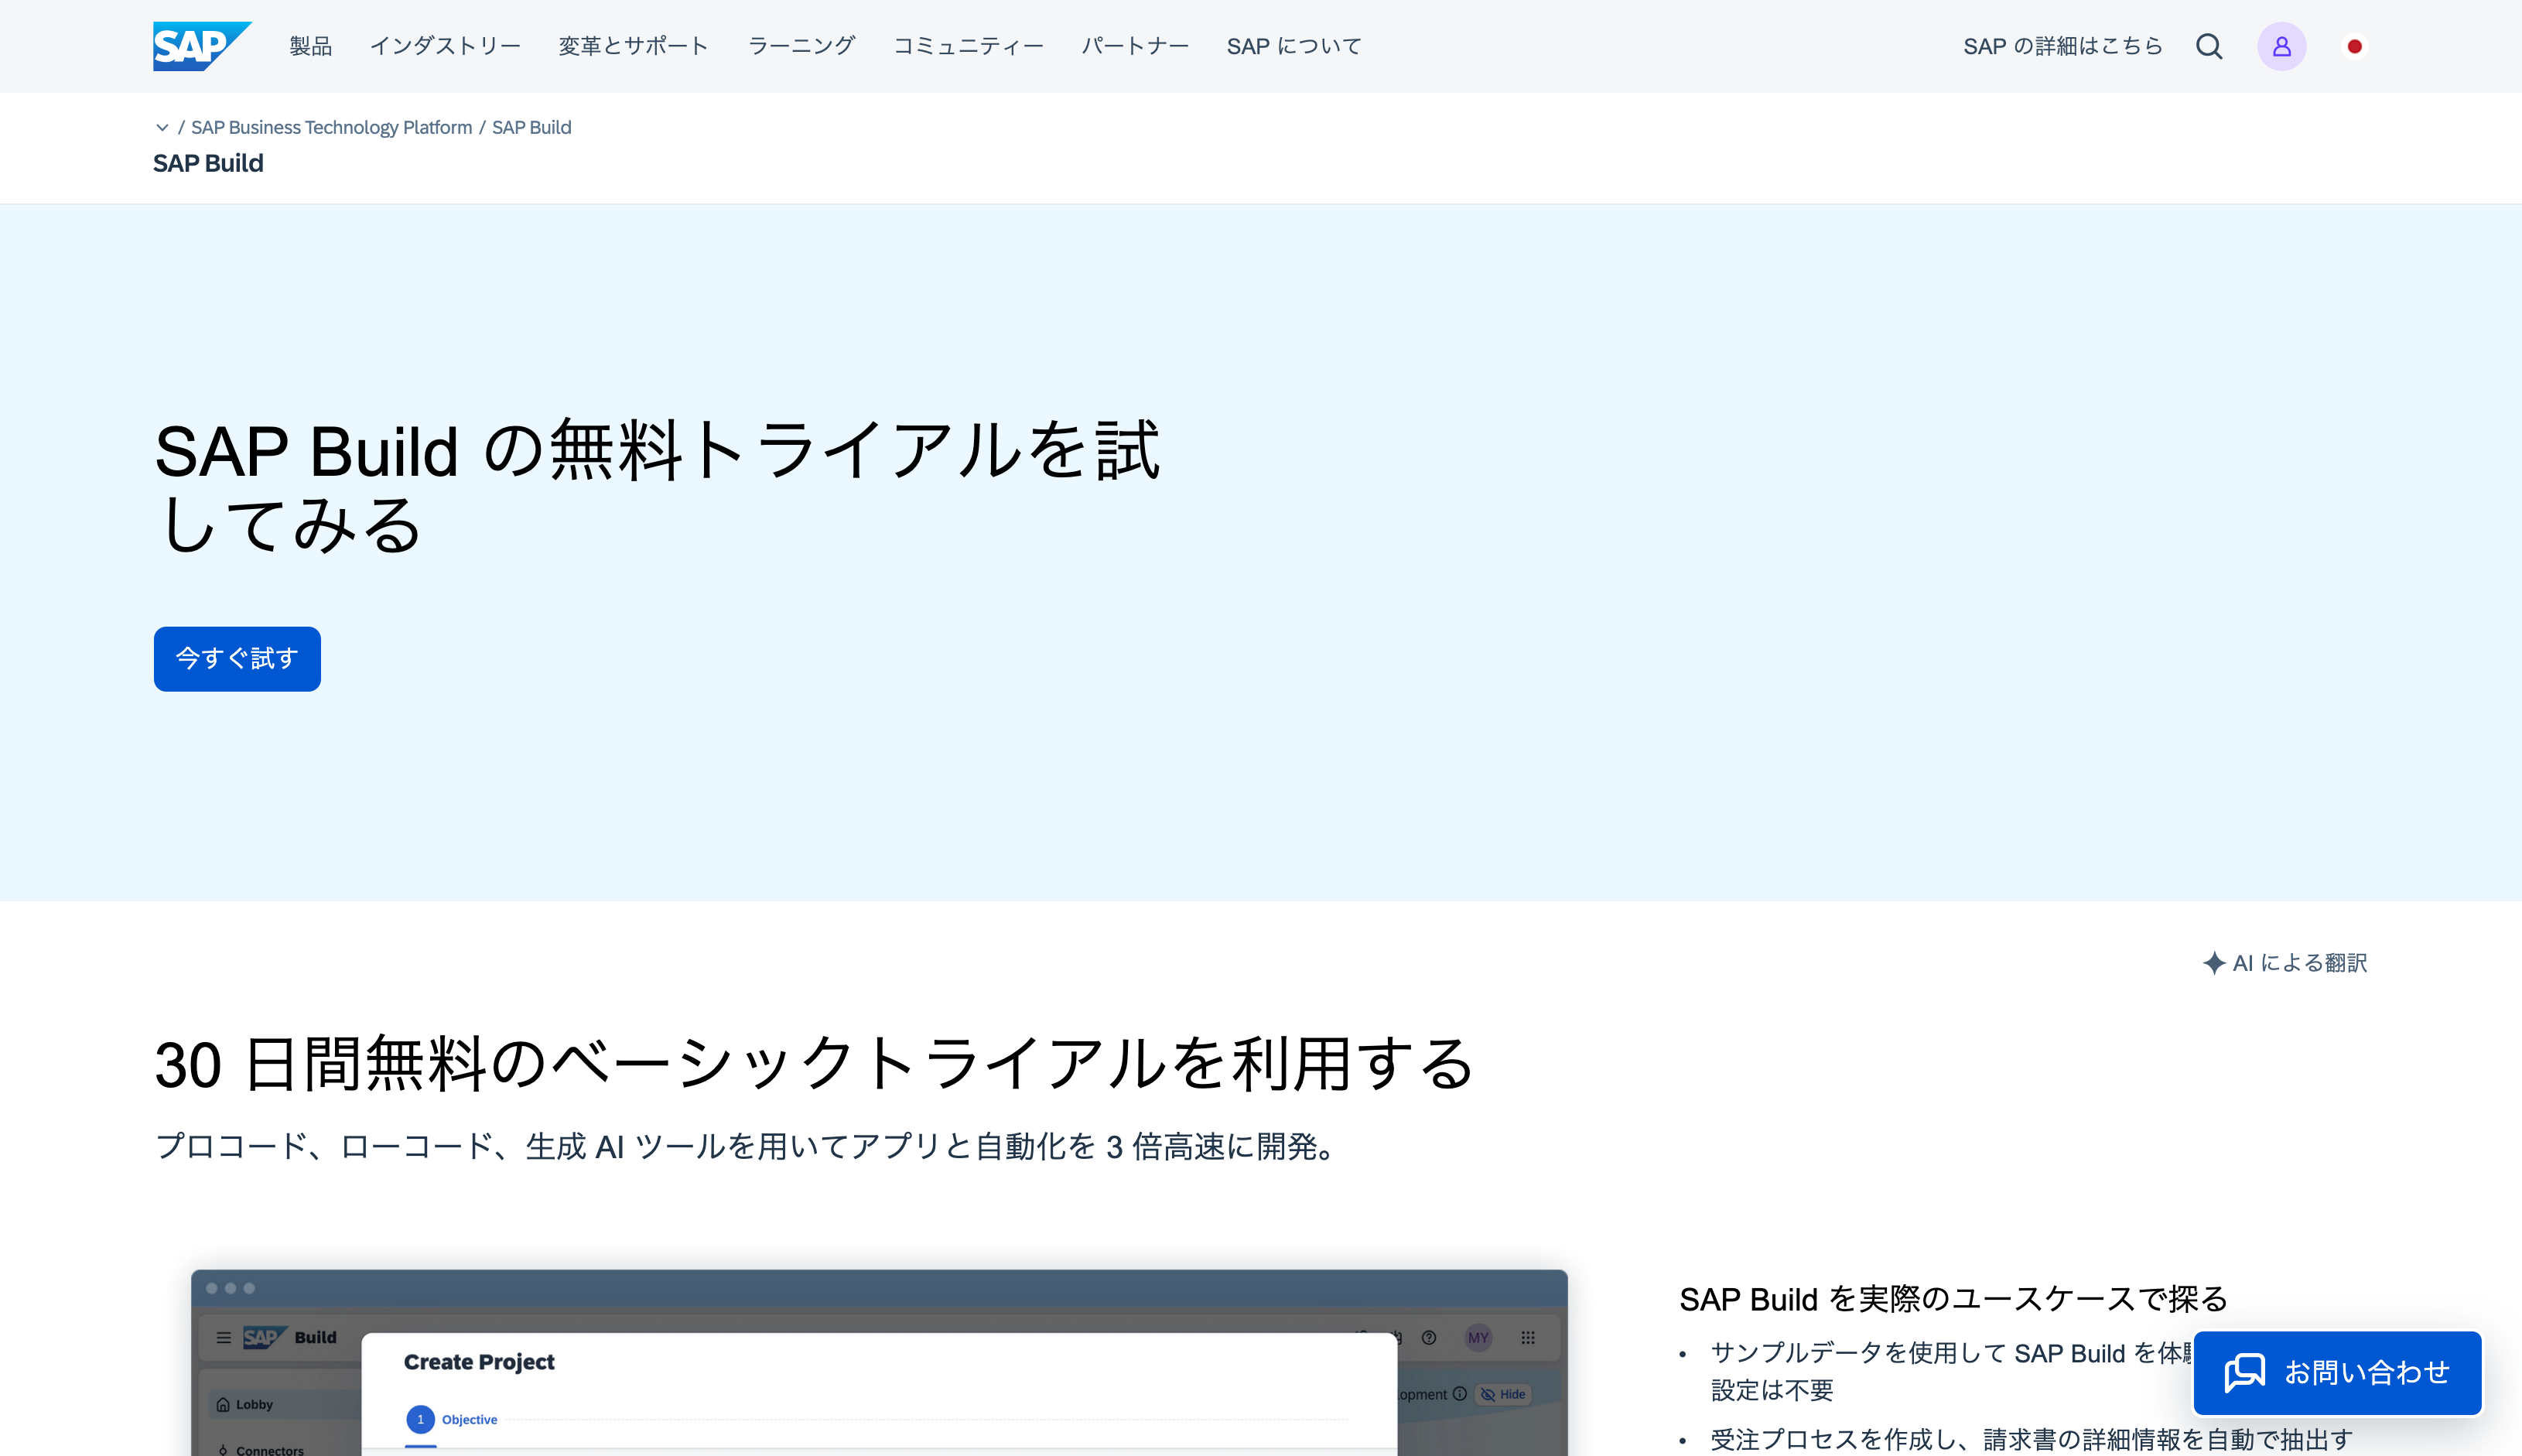Image resolution: width=2522 pixels, height=1456 pixels.
Task: Choose the パートナー menu item
Action: (1135, 46)
